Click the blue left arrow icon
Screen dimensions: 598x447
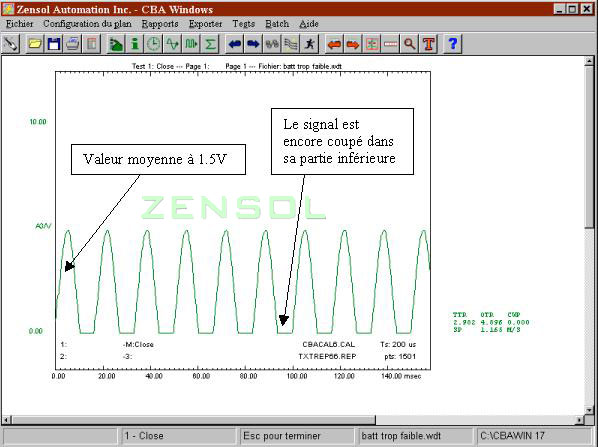click(235, 44)
